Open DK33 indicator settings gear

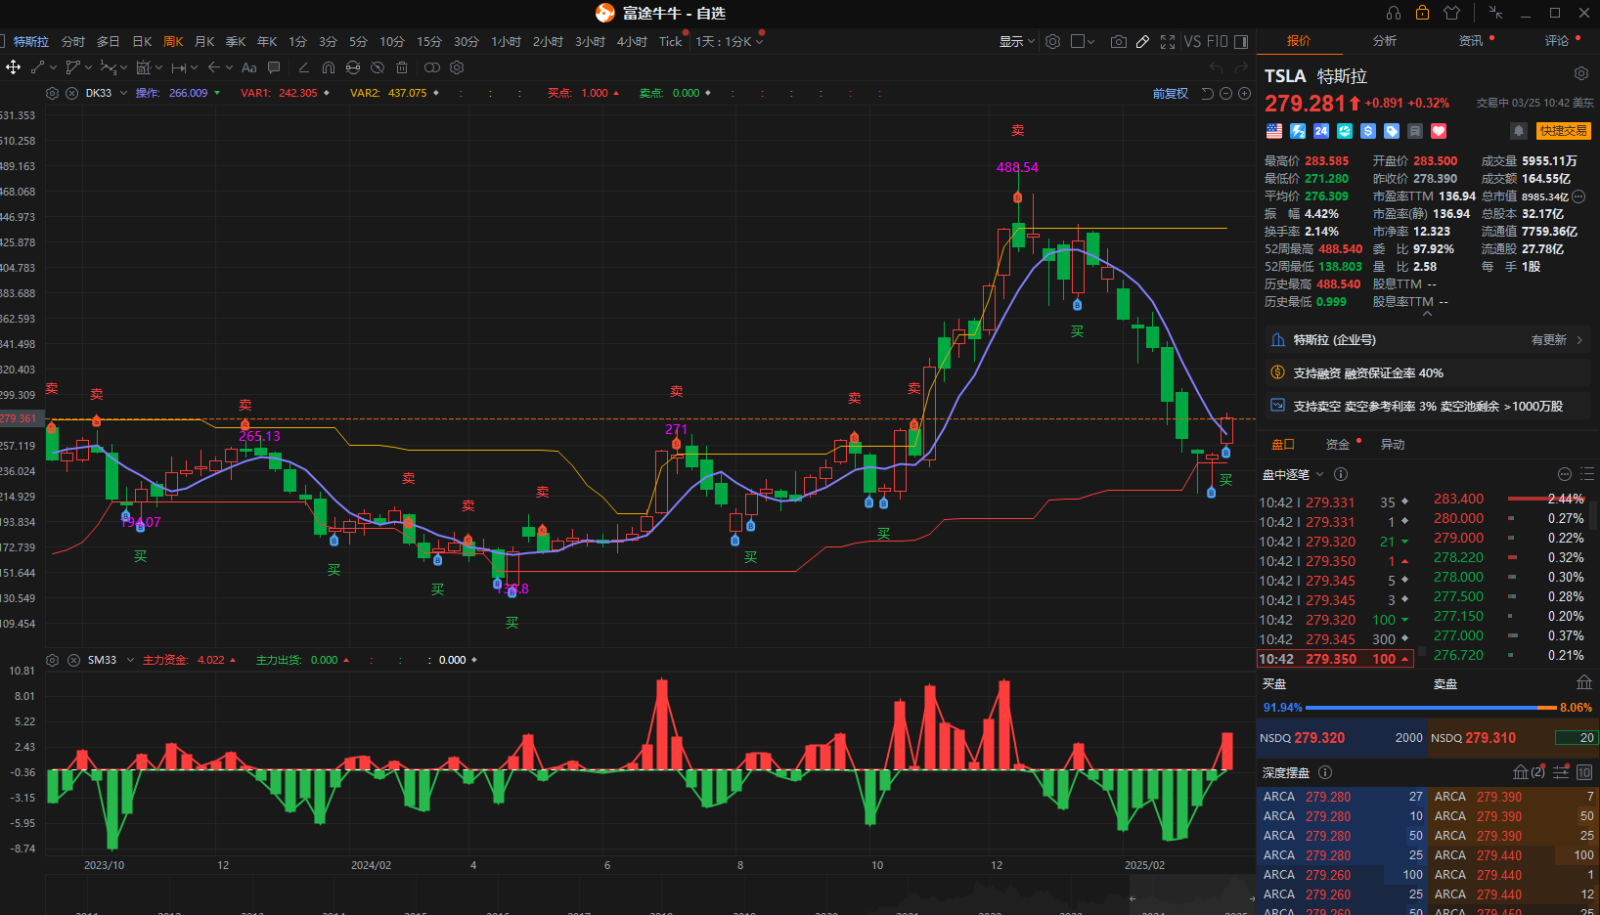pyautogui.click(x=53, y=93)
